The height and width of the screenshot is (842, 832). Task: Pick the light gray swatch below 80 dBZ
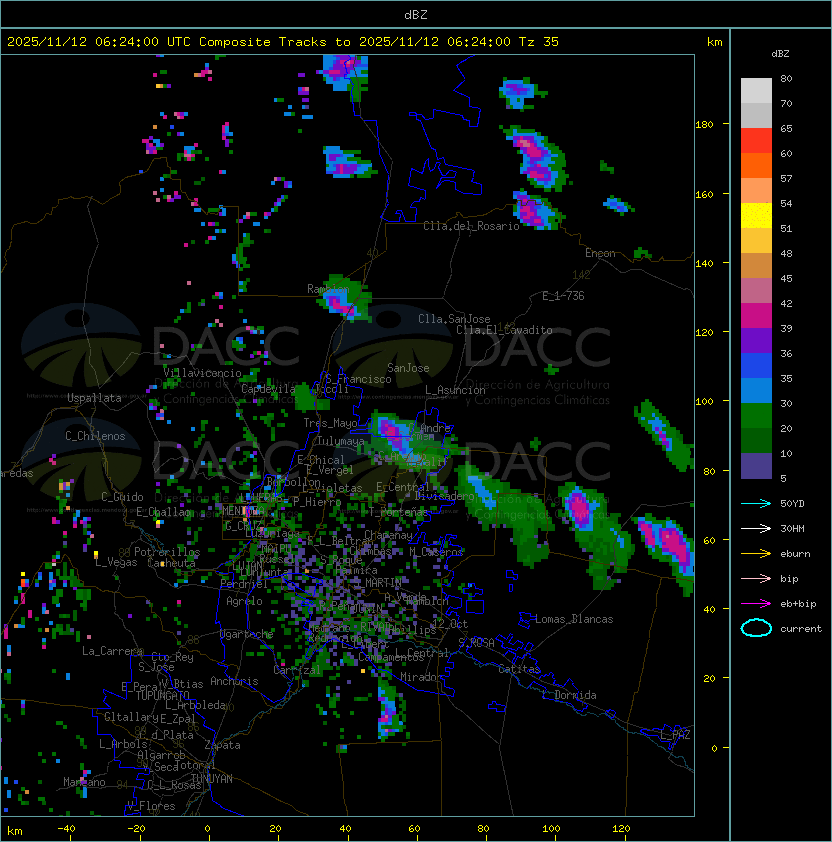[x=756, y=91]
